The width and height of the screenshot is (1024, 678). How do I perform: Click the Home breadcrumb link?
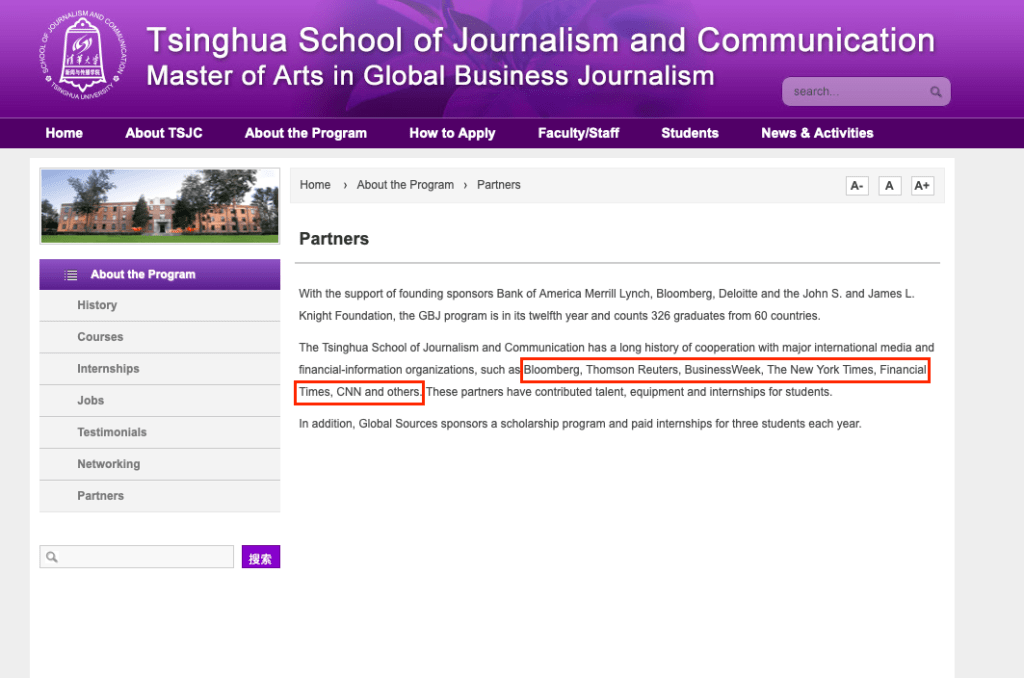click(315, 185)
